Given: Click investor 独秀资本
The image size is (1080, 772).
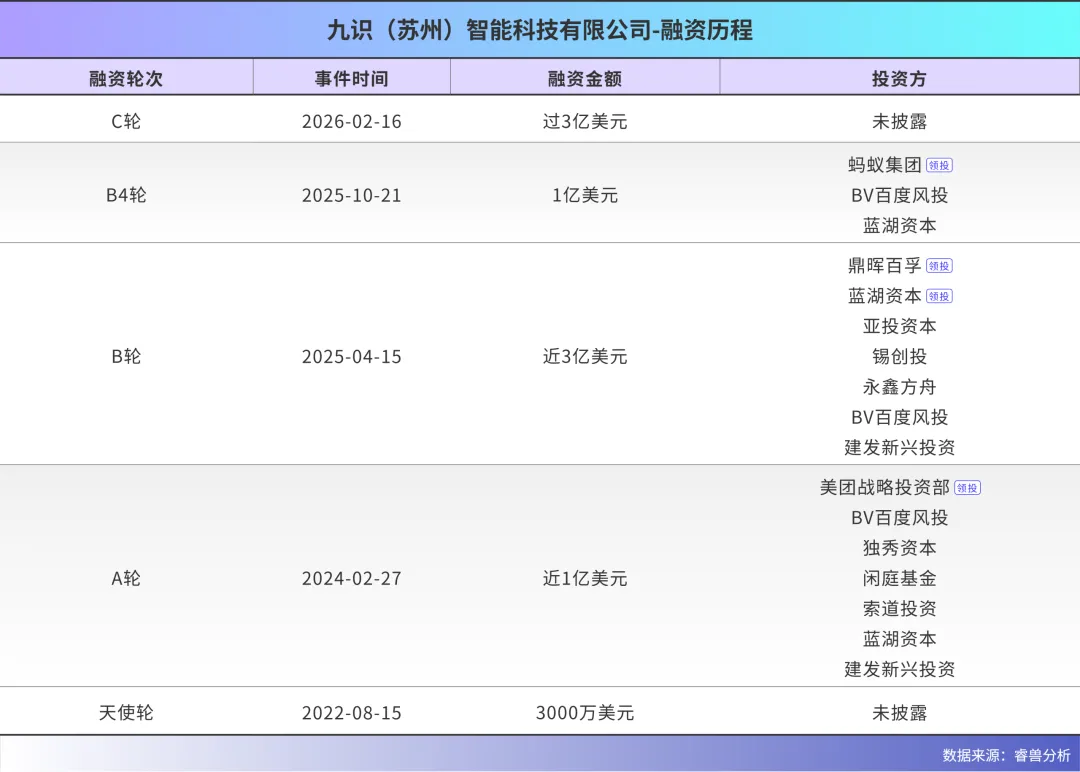Looking at the screenshot, I should [900, 547].
